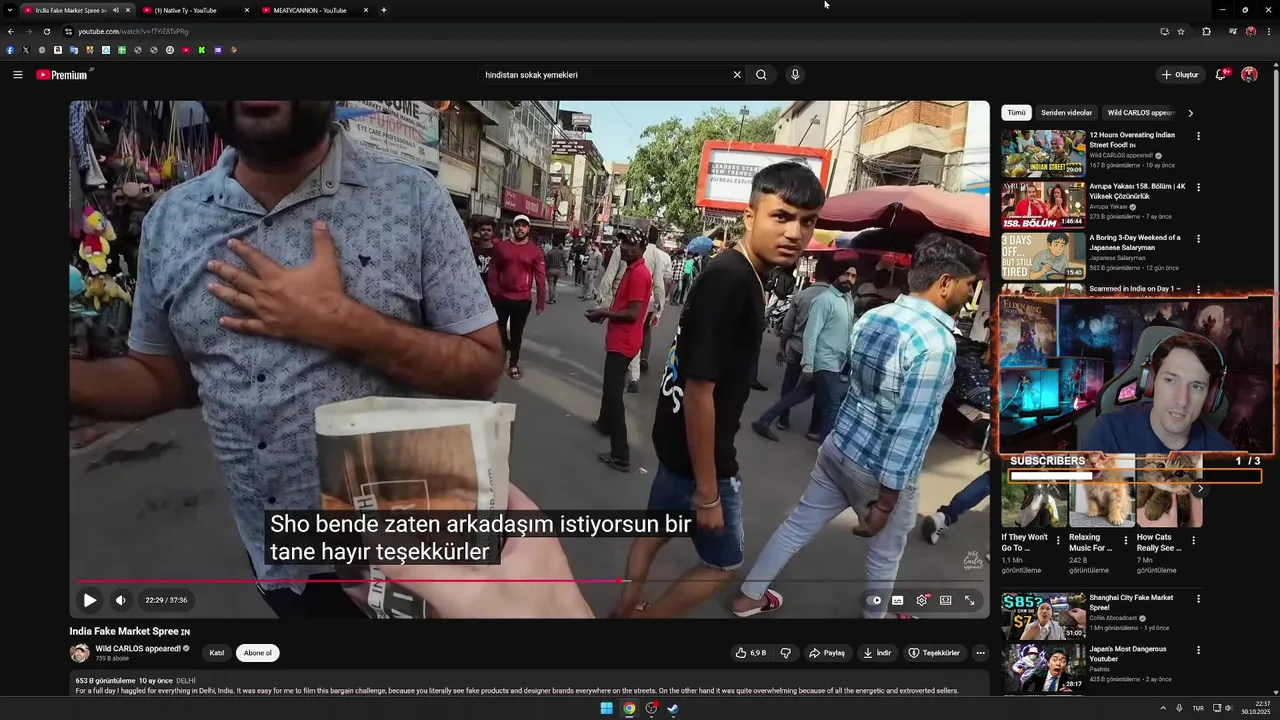This screenshot has height=720, width=1280.
Task: Open browser media controls icon
Action: [1232, 31]
